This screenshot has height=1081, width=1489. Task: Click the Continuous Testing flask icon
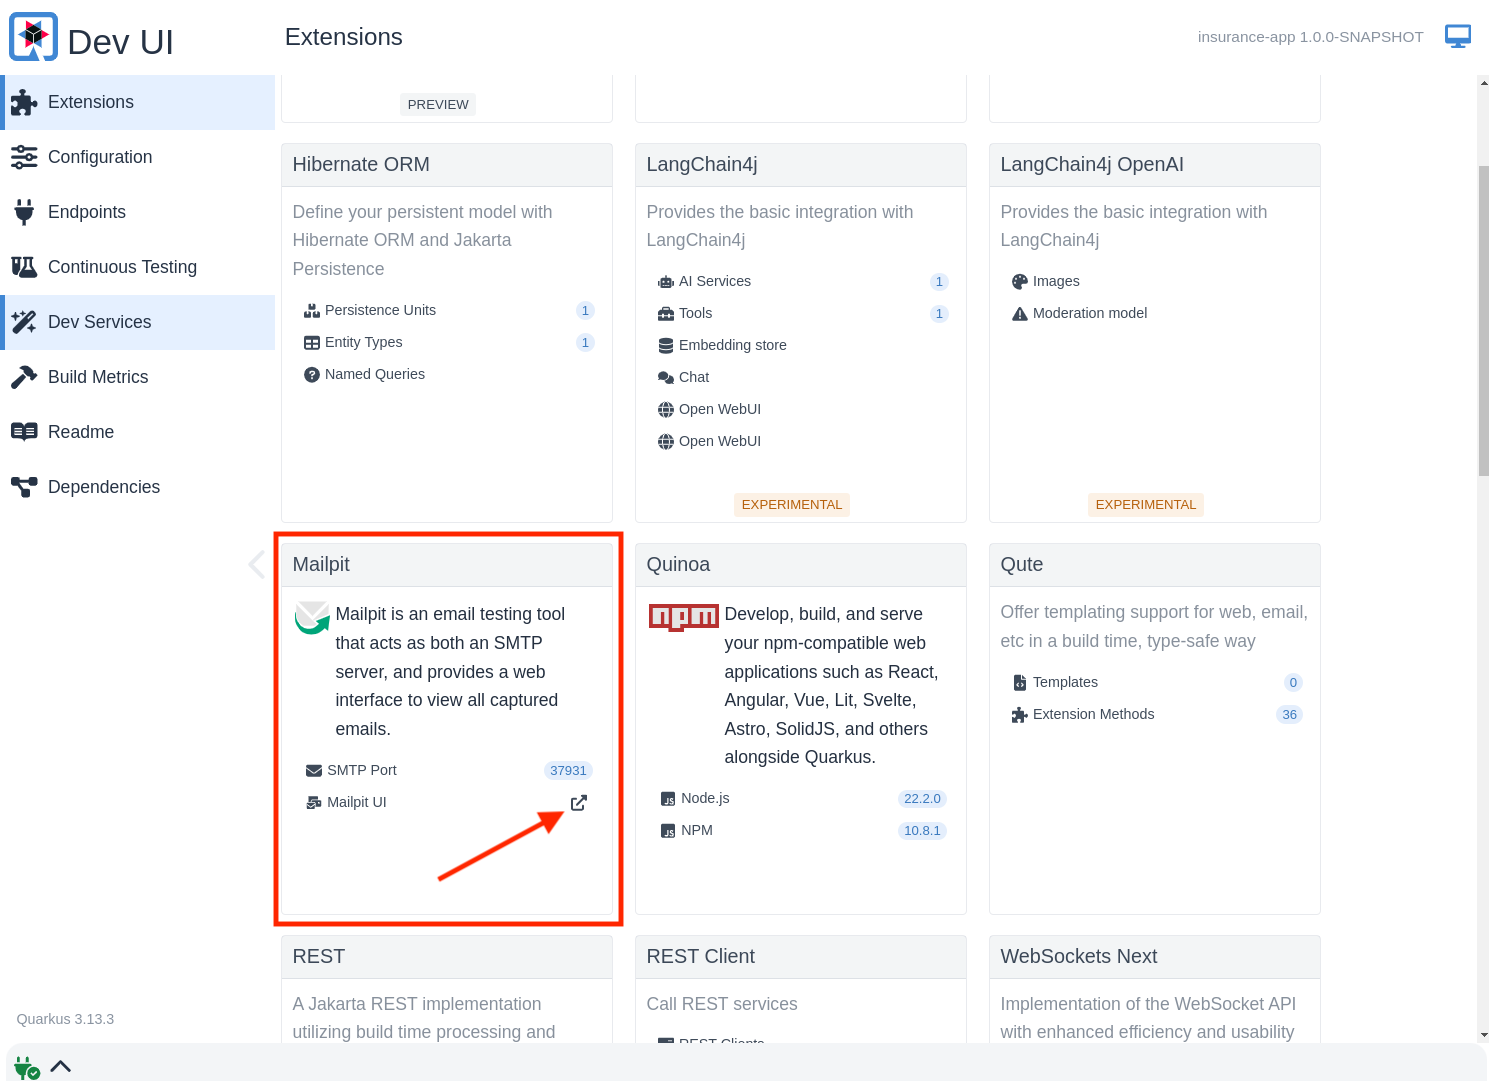tap(24, 267)
